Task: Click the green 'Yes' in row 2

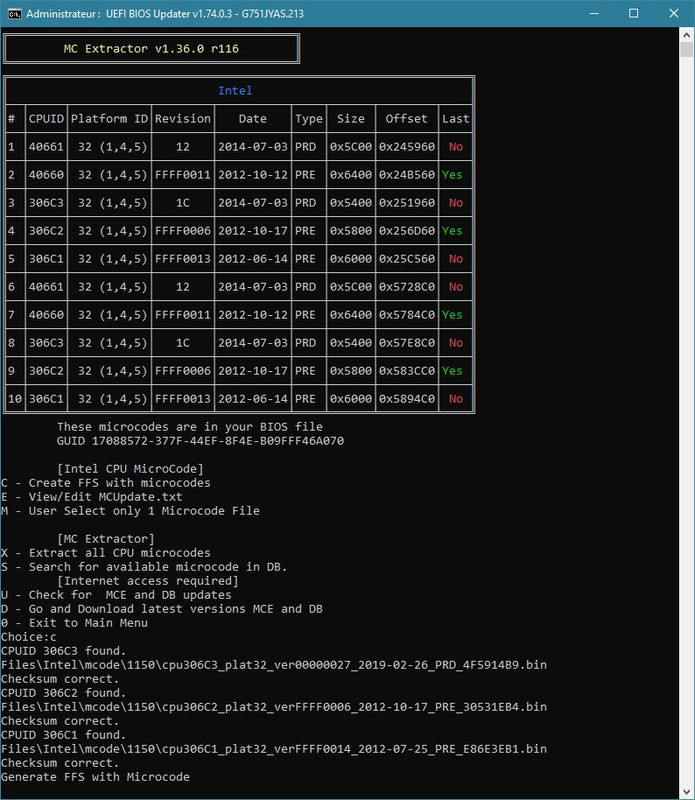Action: coord(452,175)
